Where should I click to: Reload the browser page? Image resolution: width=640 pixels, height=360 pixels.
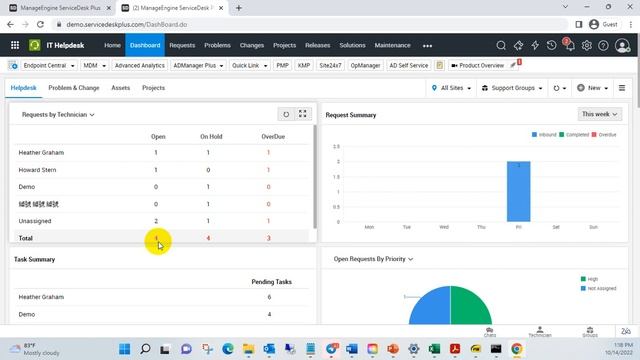40,24
